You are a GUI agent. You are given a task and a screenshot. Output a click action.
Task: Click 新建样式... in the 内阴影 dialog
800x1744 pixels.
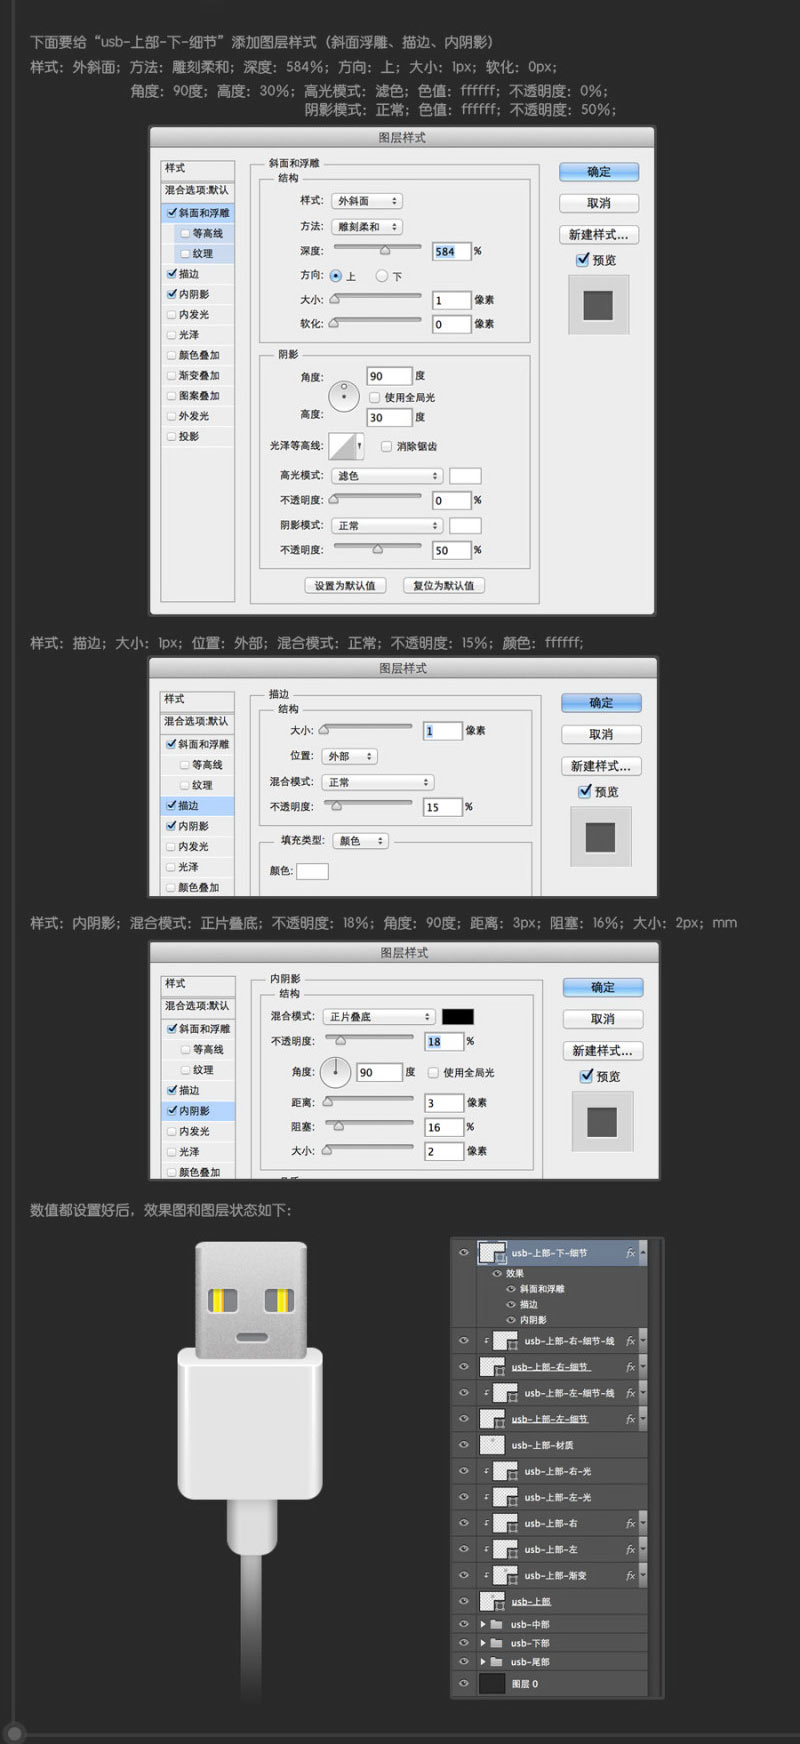[x=602, y=1051]
